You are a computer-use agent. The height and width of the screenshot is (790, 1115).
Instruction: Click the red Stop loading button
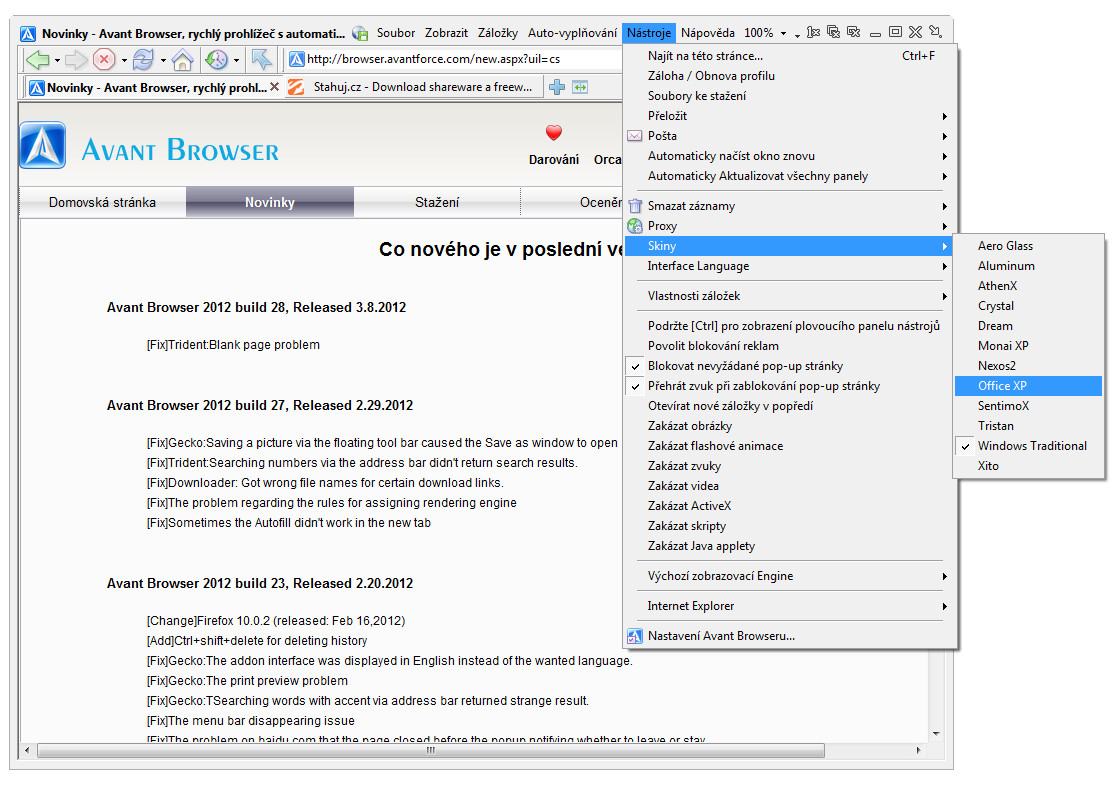[x=105, y=60]
